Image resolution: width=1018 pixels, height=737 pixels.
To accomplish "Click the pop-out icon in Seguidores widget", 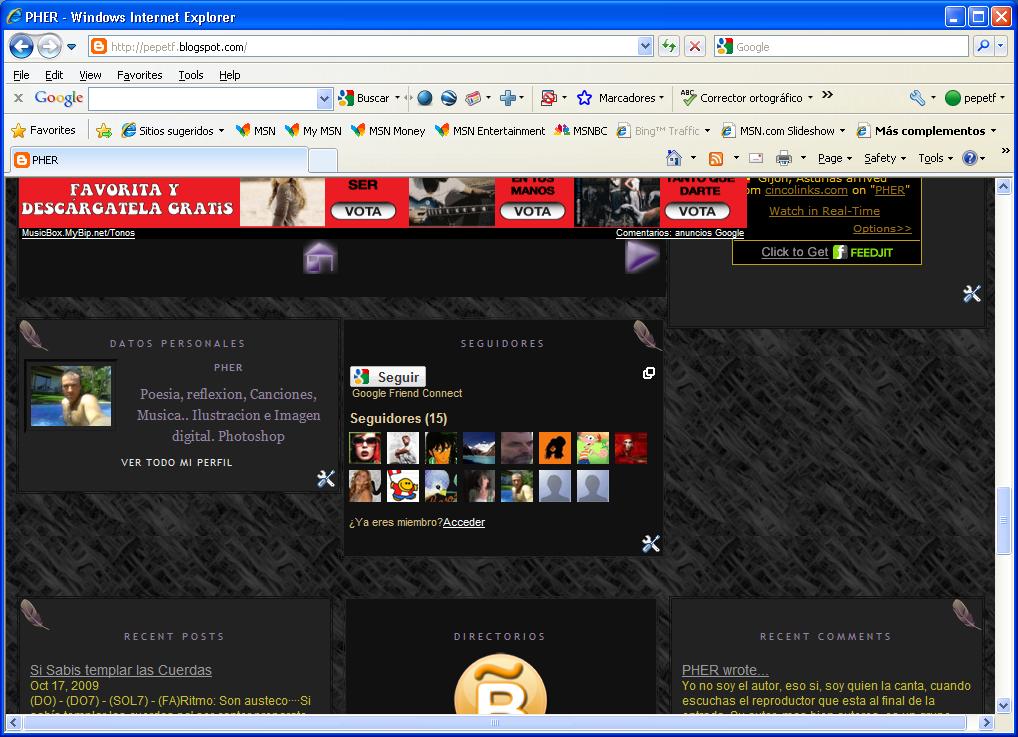I will [649, 373].
